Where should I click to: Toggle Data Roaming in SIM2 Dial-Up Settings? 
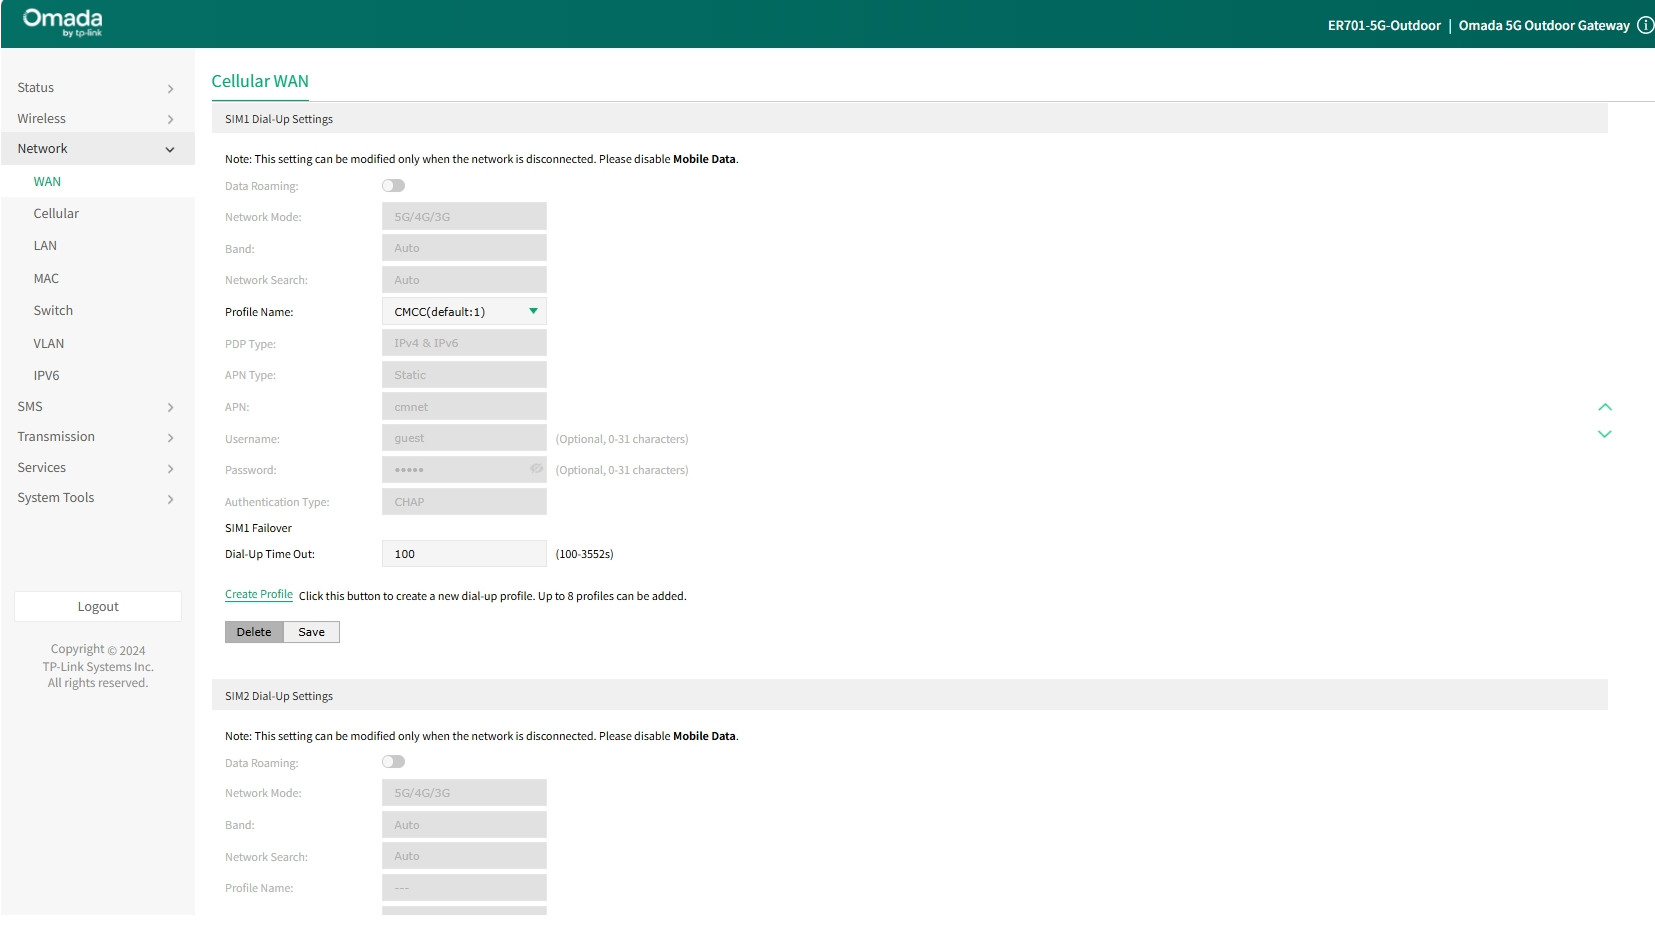click(x=393, y=761)
